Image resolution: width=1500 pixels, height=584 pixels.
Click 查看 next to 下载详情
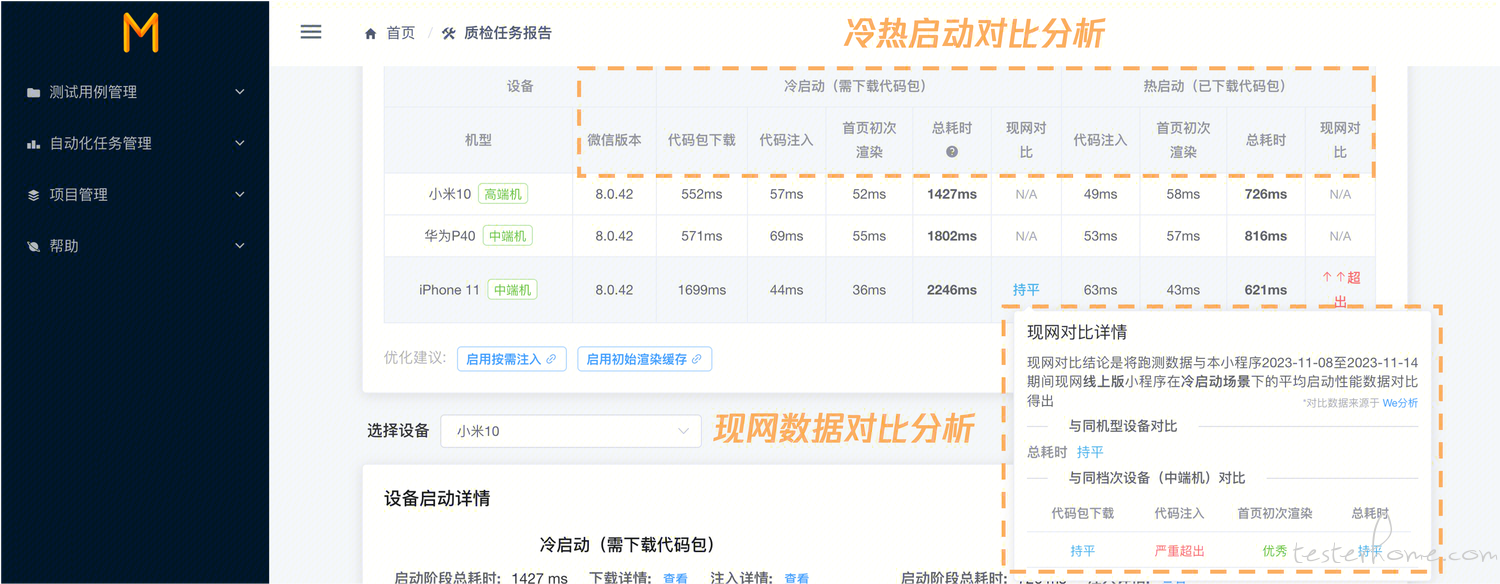coord(675,578)
